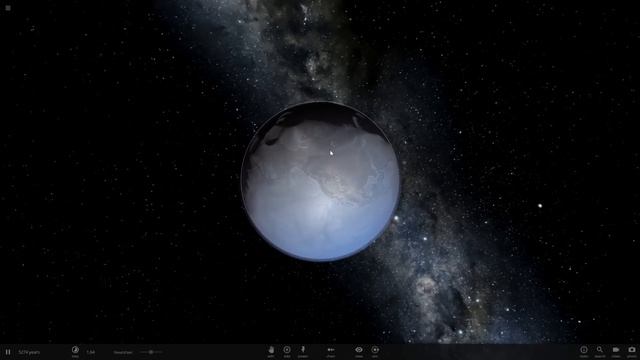Screen dimensions: 640x360
Task: Start video capture with camcorder icon
Action: [616, 351]
